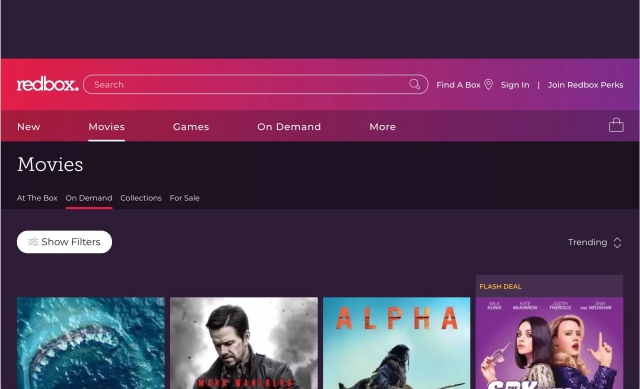Open the shopping bag cart icon
640x389 pixels.
[x=616, y=125]
